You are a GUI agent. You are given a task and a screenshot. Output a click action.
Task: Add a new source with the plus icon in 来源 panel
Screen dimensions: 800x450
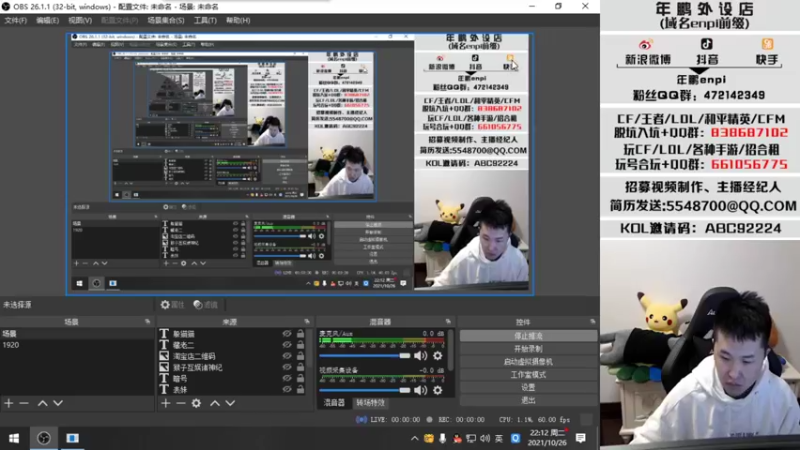(x=166, y=403)
